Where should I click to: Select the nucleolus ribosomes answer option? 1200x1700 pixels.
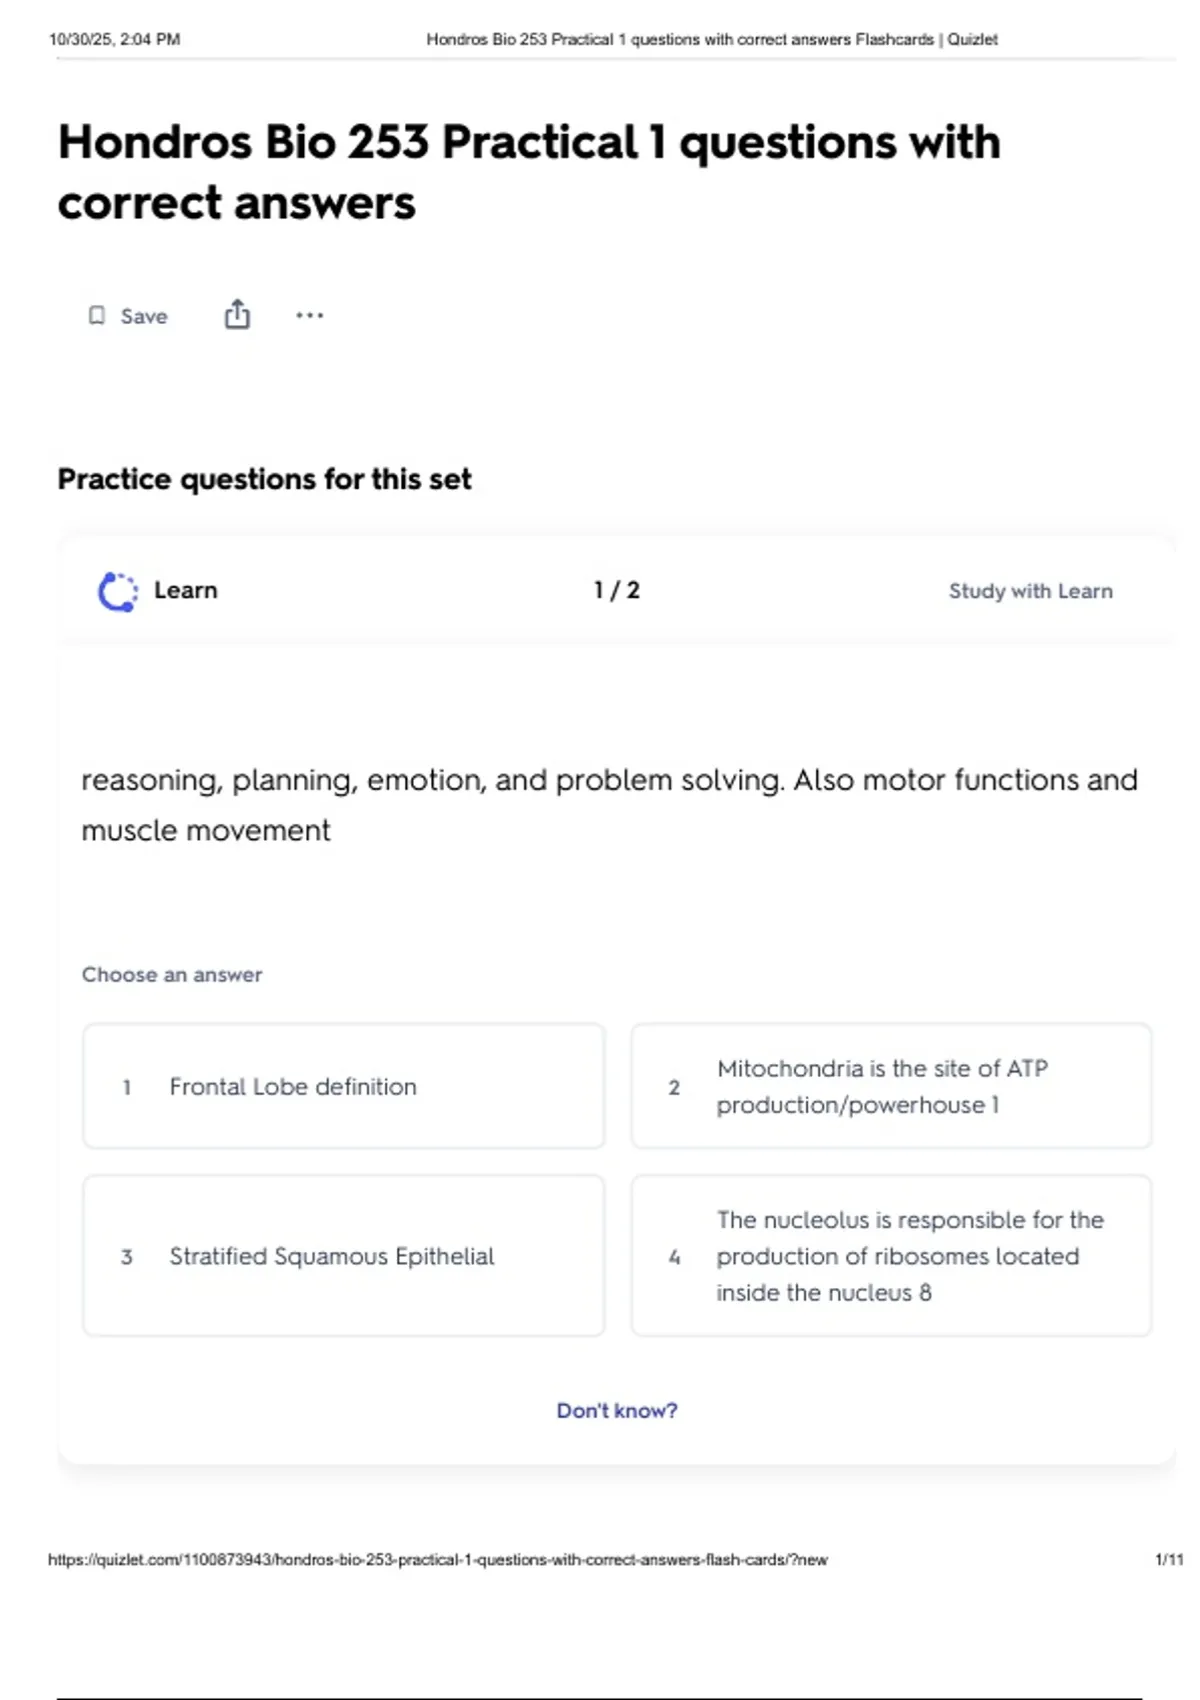pos(891,1256)
